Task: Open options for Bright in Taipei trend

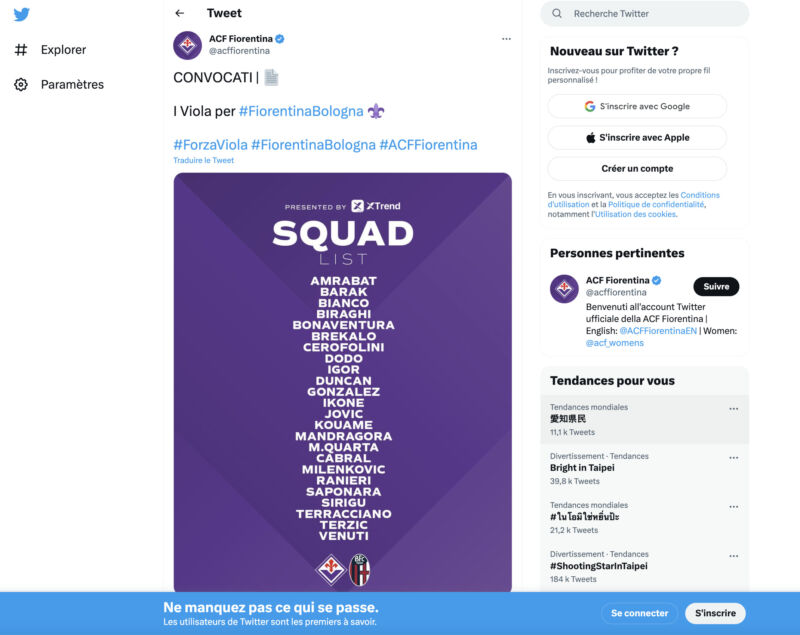Action: [734, 458]
